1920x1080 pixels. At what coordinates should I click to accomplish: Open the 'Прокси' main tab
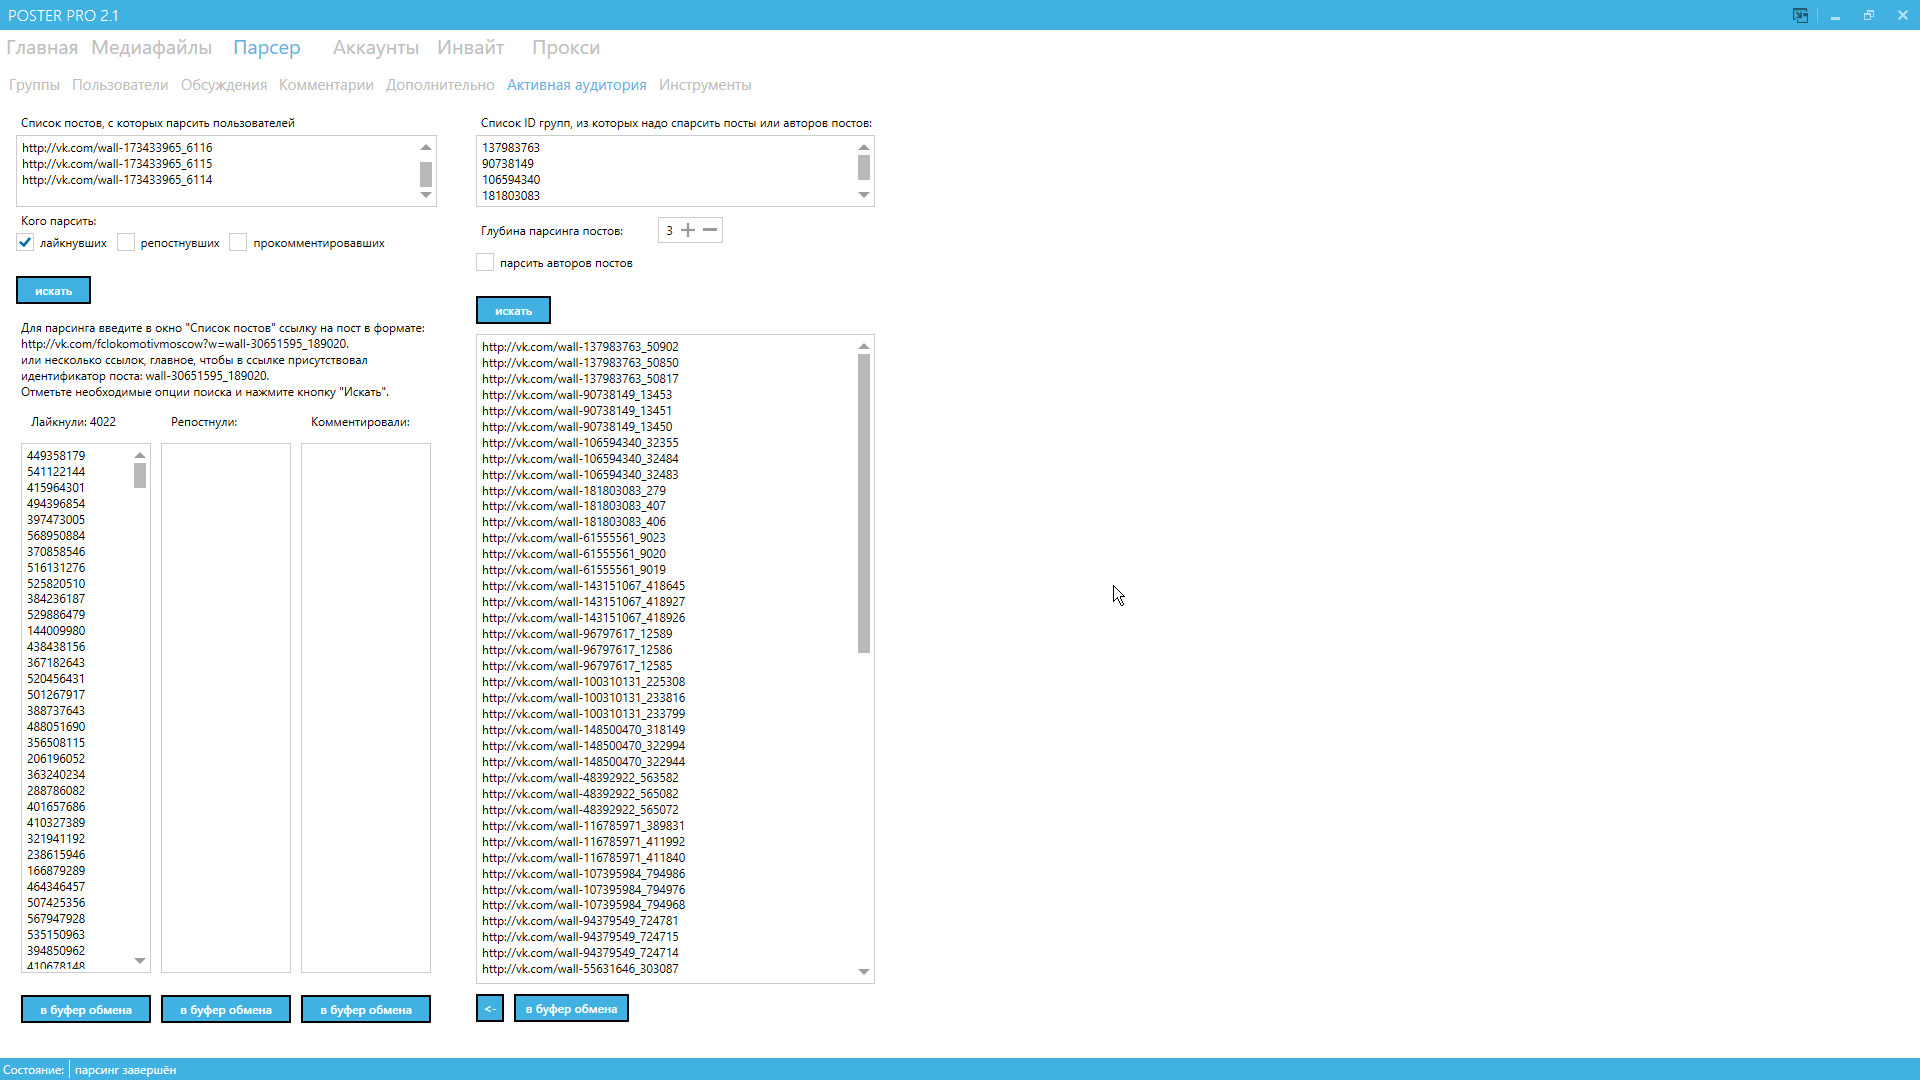tap(566, 48)
